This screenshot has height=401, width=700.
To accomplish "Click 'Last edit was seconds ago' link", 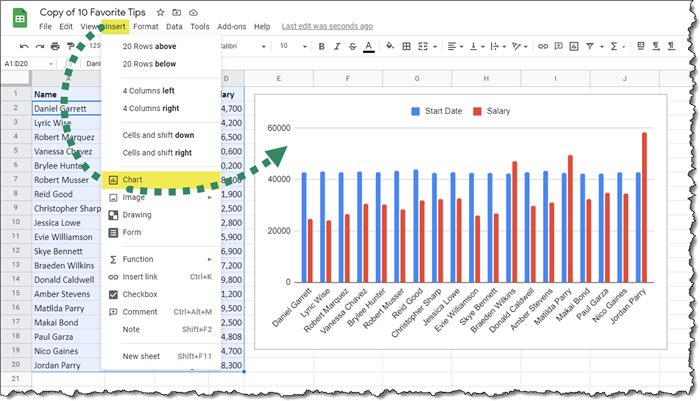I will point(327,26).
